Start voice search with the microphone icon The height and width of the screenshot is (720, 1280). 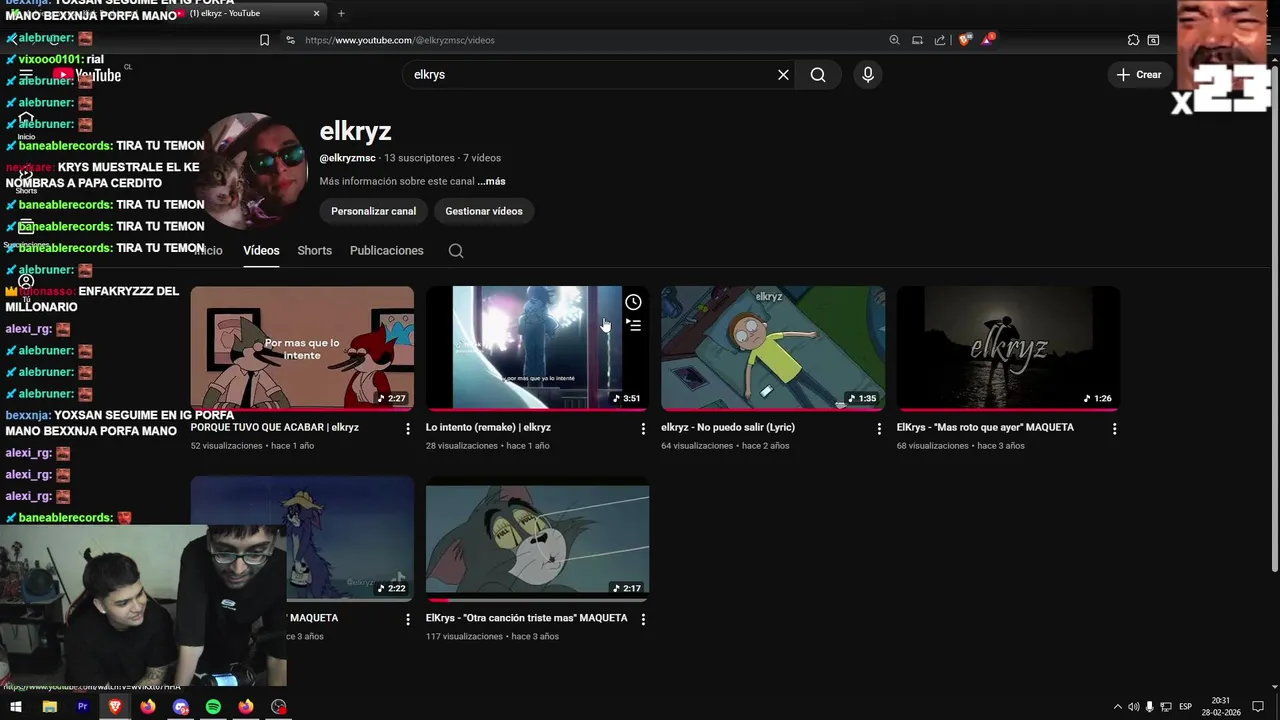pos(868,75)
